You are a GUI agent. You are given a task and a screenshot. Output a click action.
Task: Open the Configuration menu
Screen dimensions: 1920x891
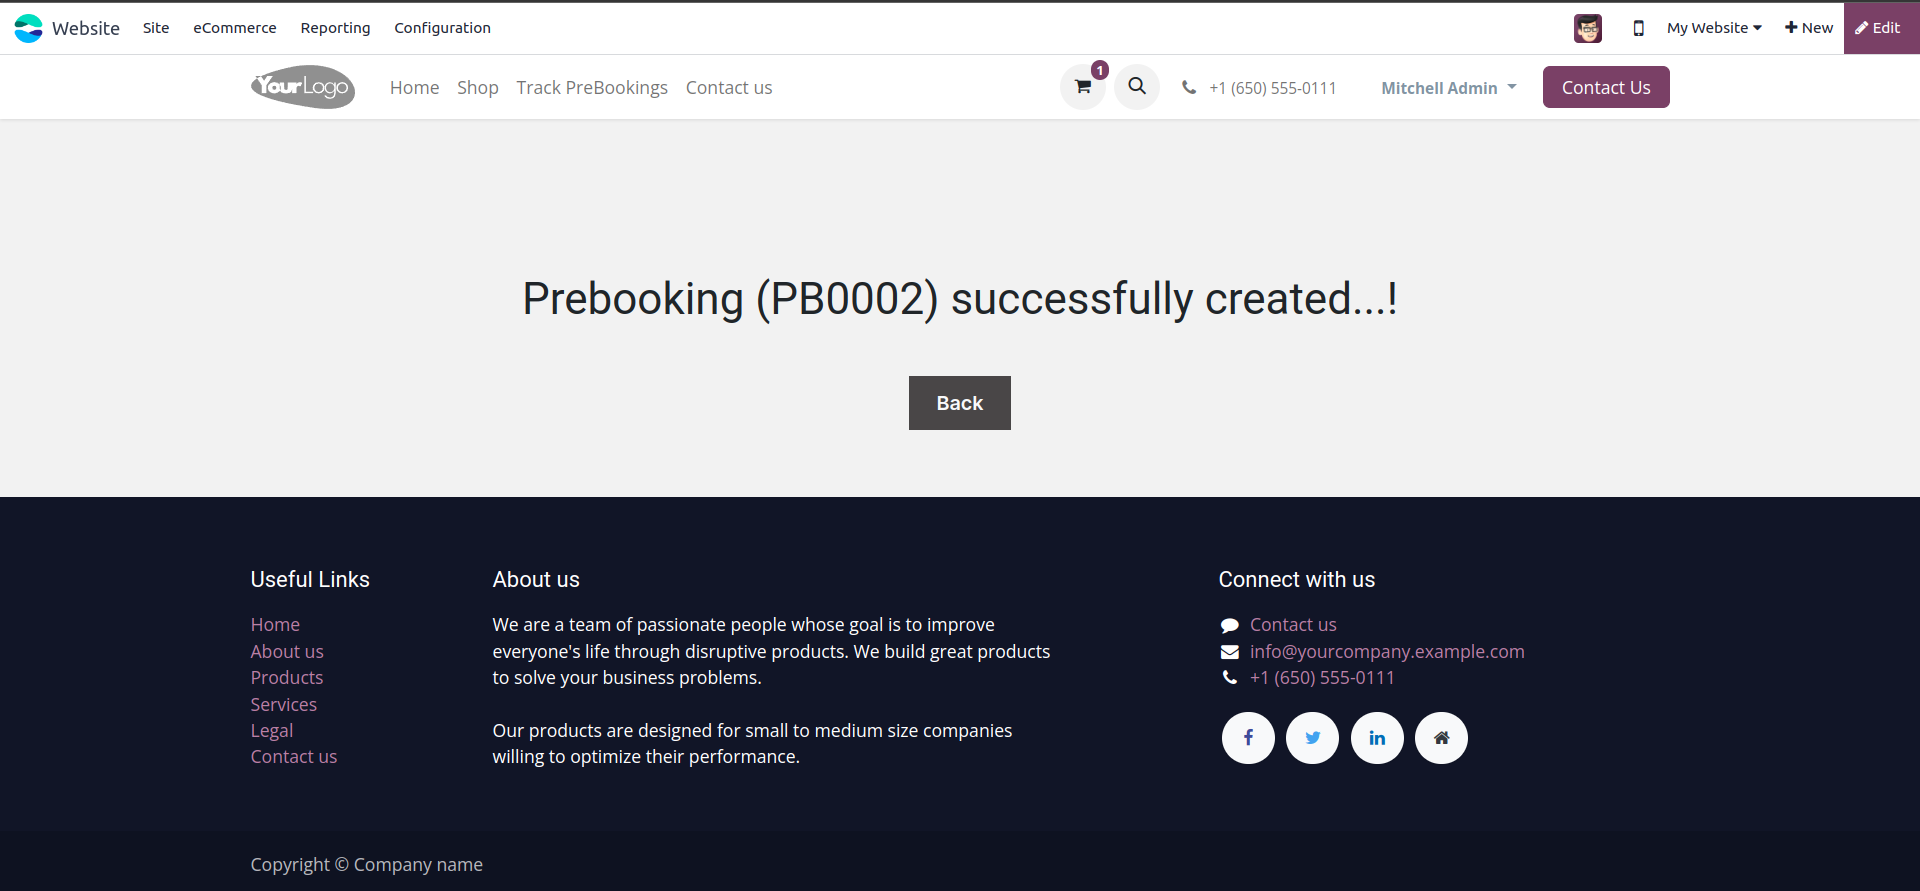tap(442, 28)
